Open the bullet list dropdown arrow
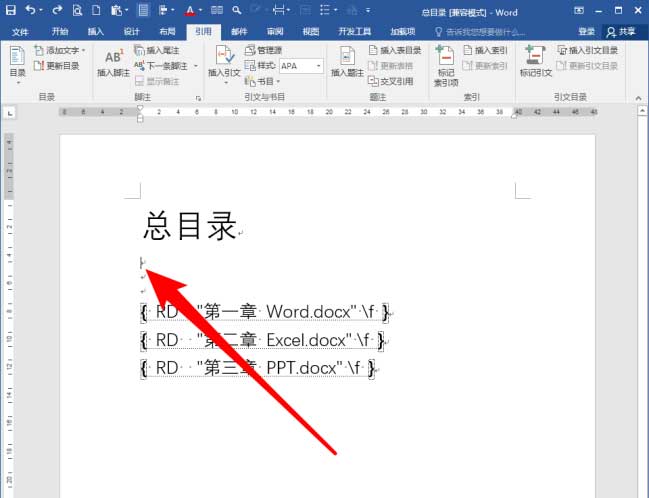 pos(336,10)
